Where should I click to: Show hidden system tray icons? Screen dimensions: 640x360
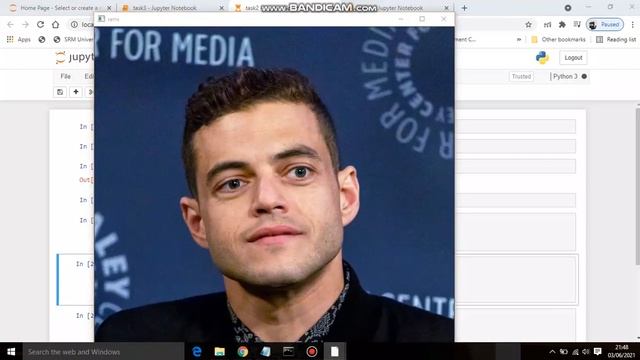pos(552,351)
